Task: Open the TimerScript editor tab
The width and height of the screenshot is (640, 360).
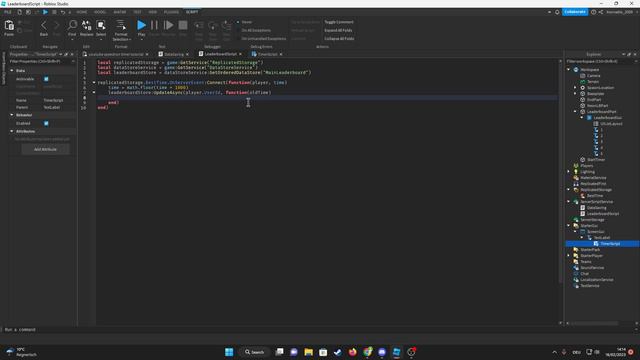Action: tap(268, 54)
